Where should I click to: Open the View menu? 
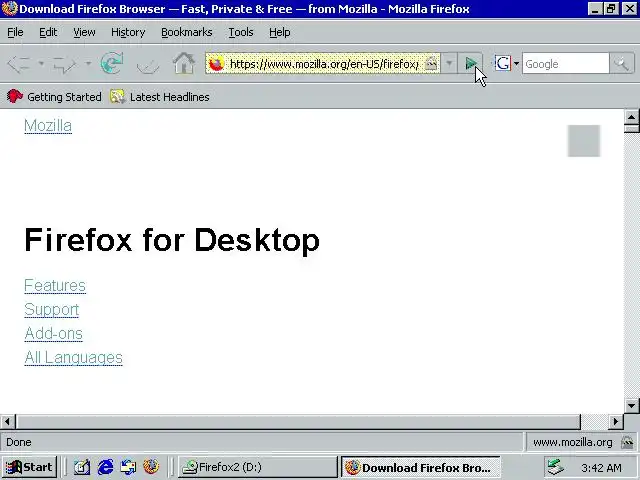click(84, 32)
